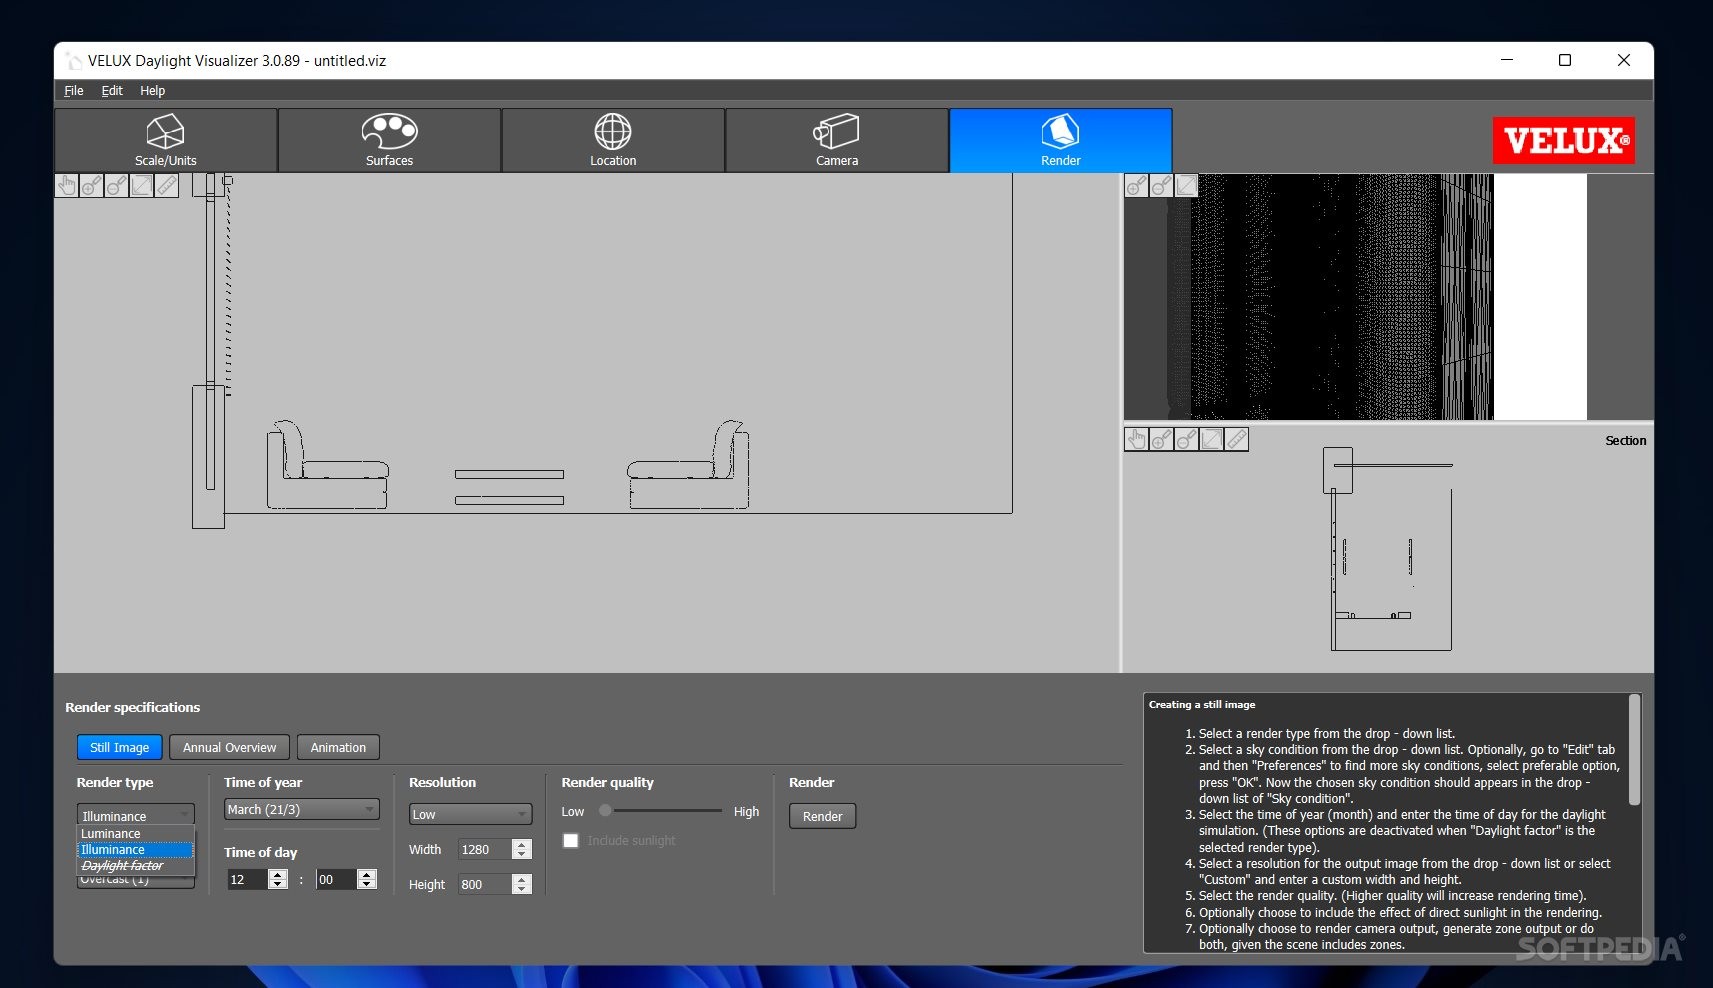Image resolution: width=1713 pixels, height=988 pixels.
Task: Click zoom out on the render preview pane
Action: (1162, 186)
